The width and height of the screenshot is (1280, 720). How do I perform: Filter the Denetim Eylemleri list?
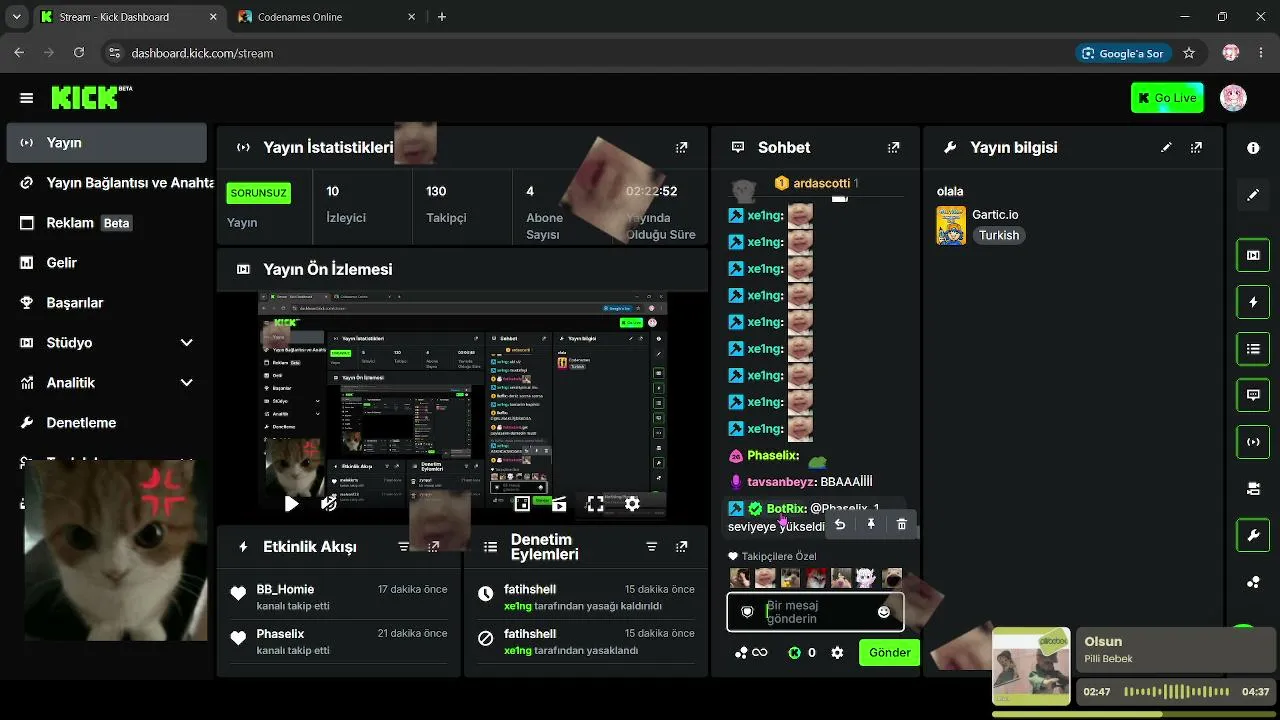coord(652,547)
